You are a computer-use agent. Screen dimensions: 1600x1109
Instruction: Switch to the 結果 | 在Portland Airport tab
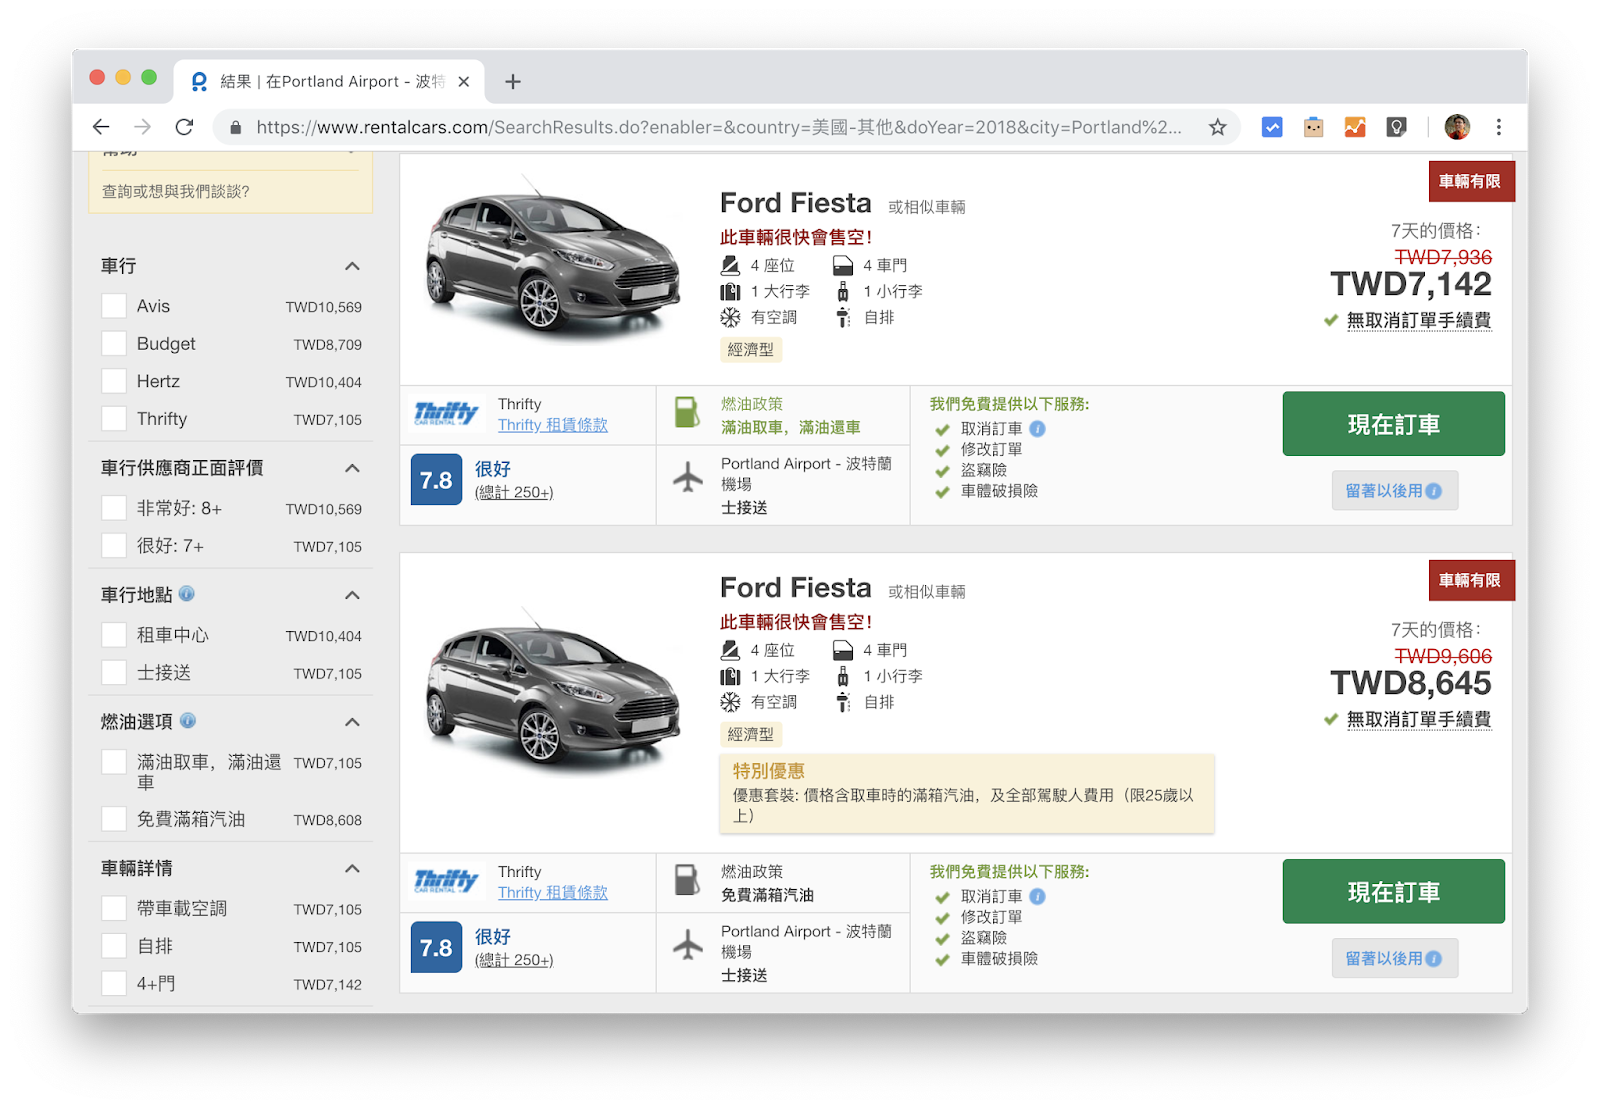point(330,82)
